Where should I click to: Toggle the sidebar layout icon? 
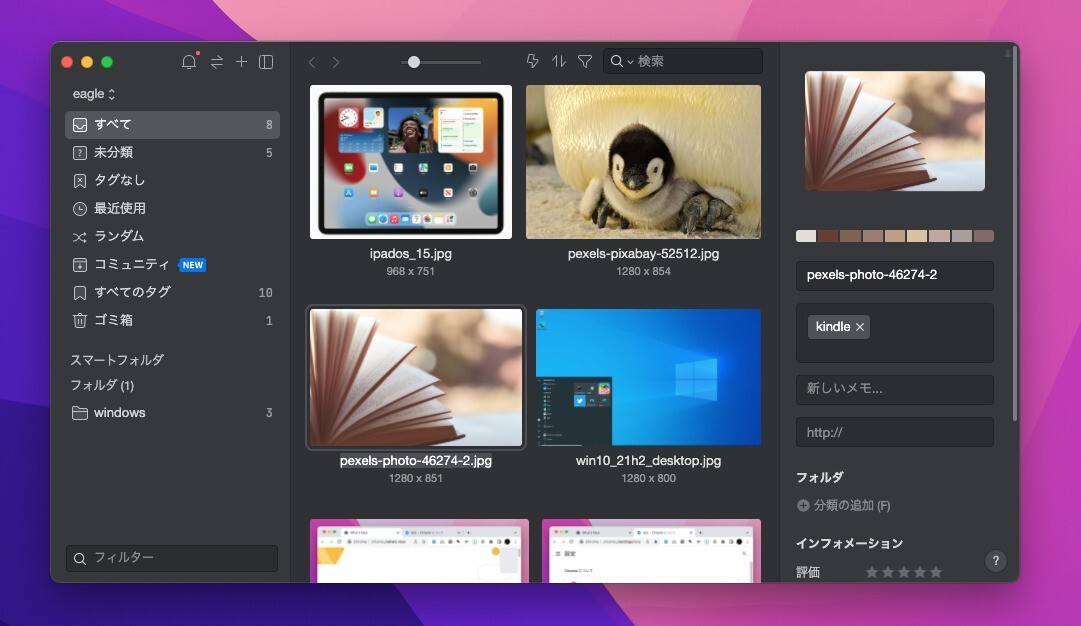click(x=266, y=62)
